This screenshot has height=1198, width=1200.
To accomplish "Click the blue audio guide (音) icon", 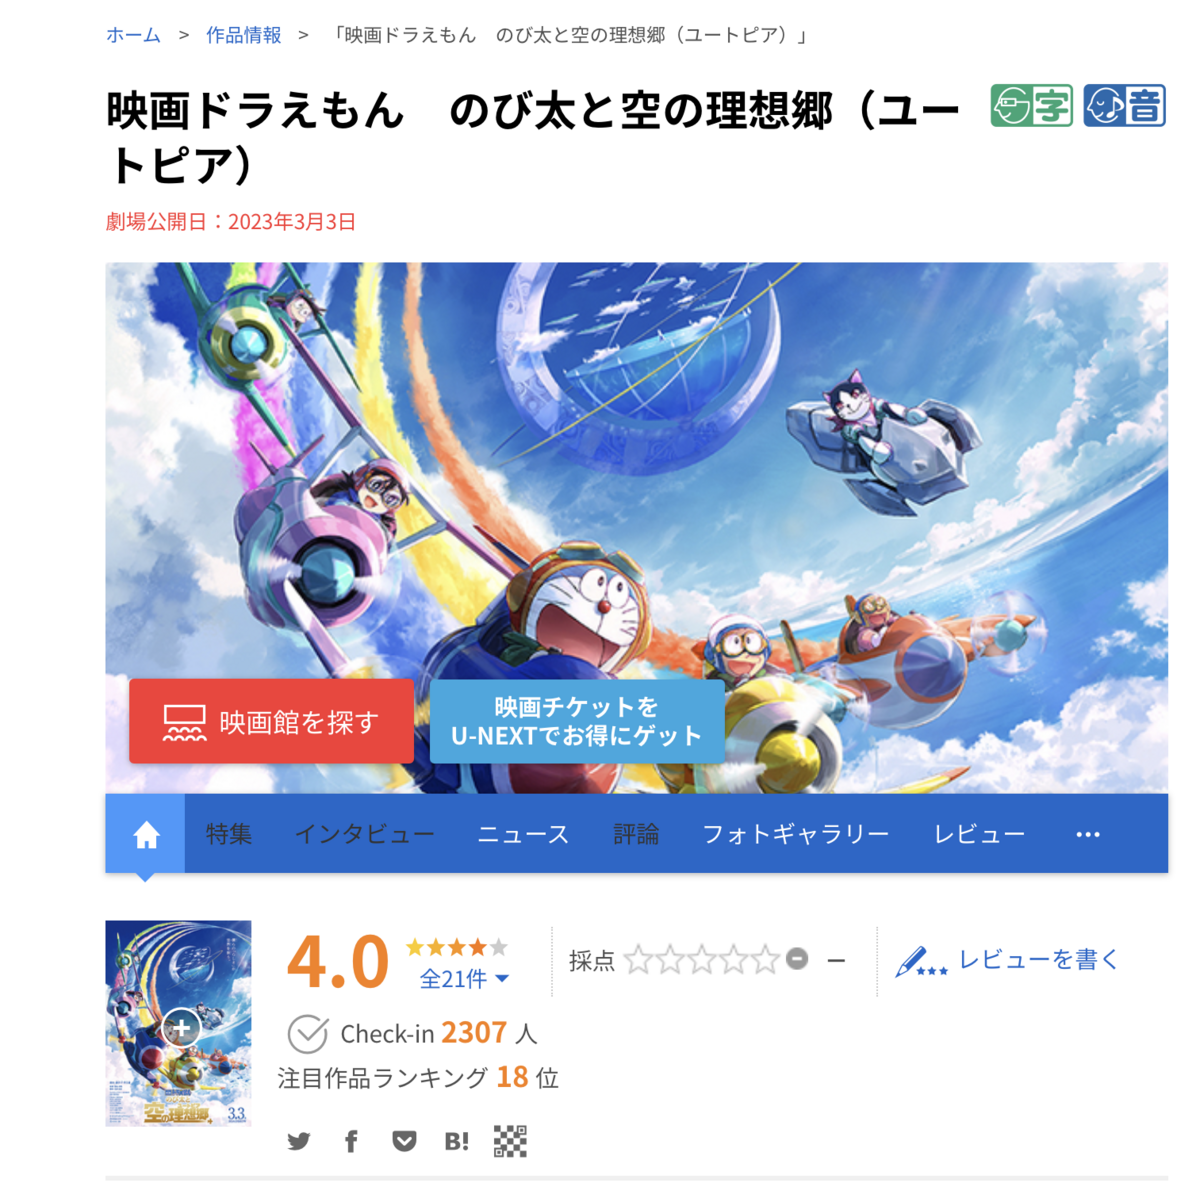I will tap(1125, 106).
